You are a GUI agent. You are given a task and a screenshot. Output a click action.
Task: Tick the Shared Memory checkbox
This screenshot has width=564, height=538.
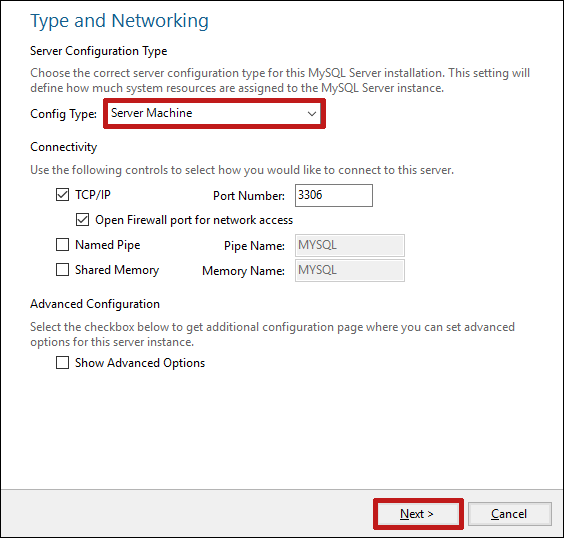(62, 270)
